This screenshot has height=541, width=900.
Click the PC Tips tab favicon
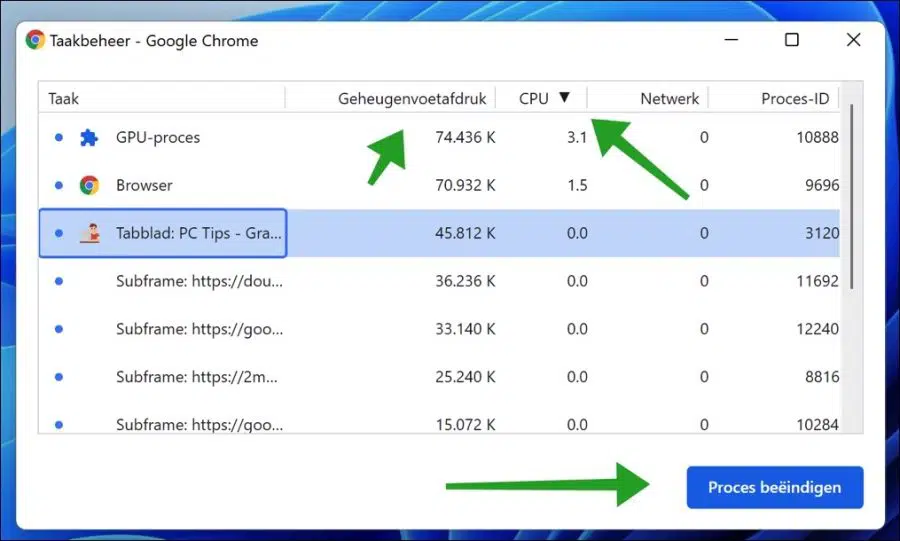click(90, 233)
